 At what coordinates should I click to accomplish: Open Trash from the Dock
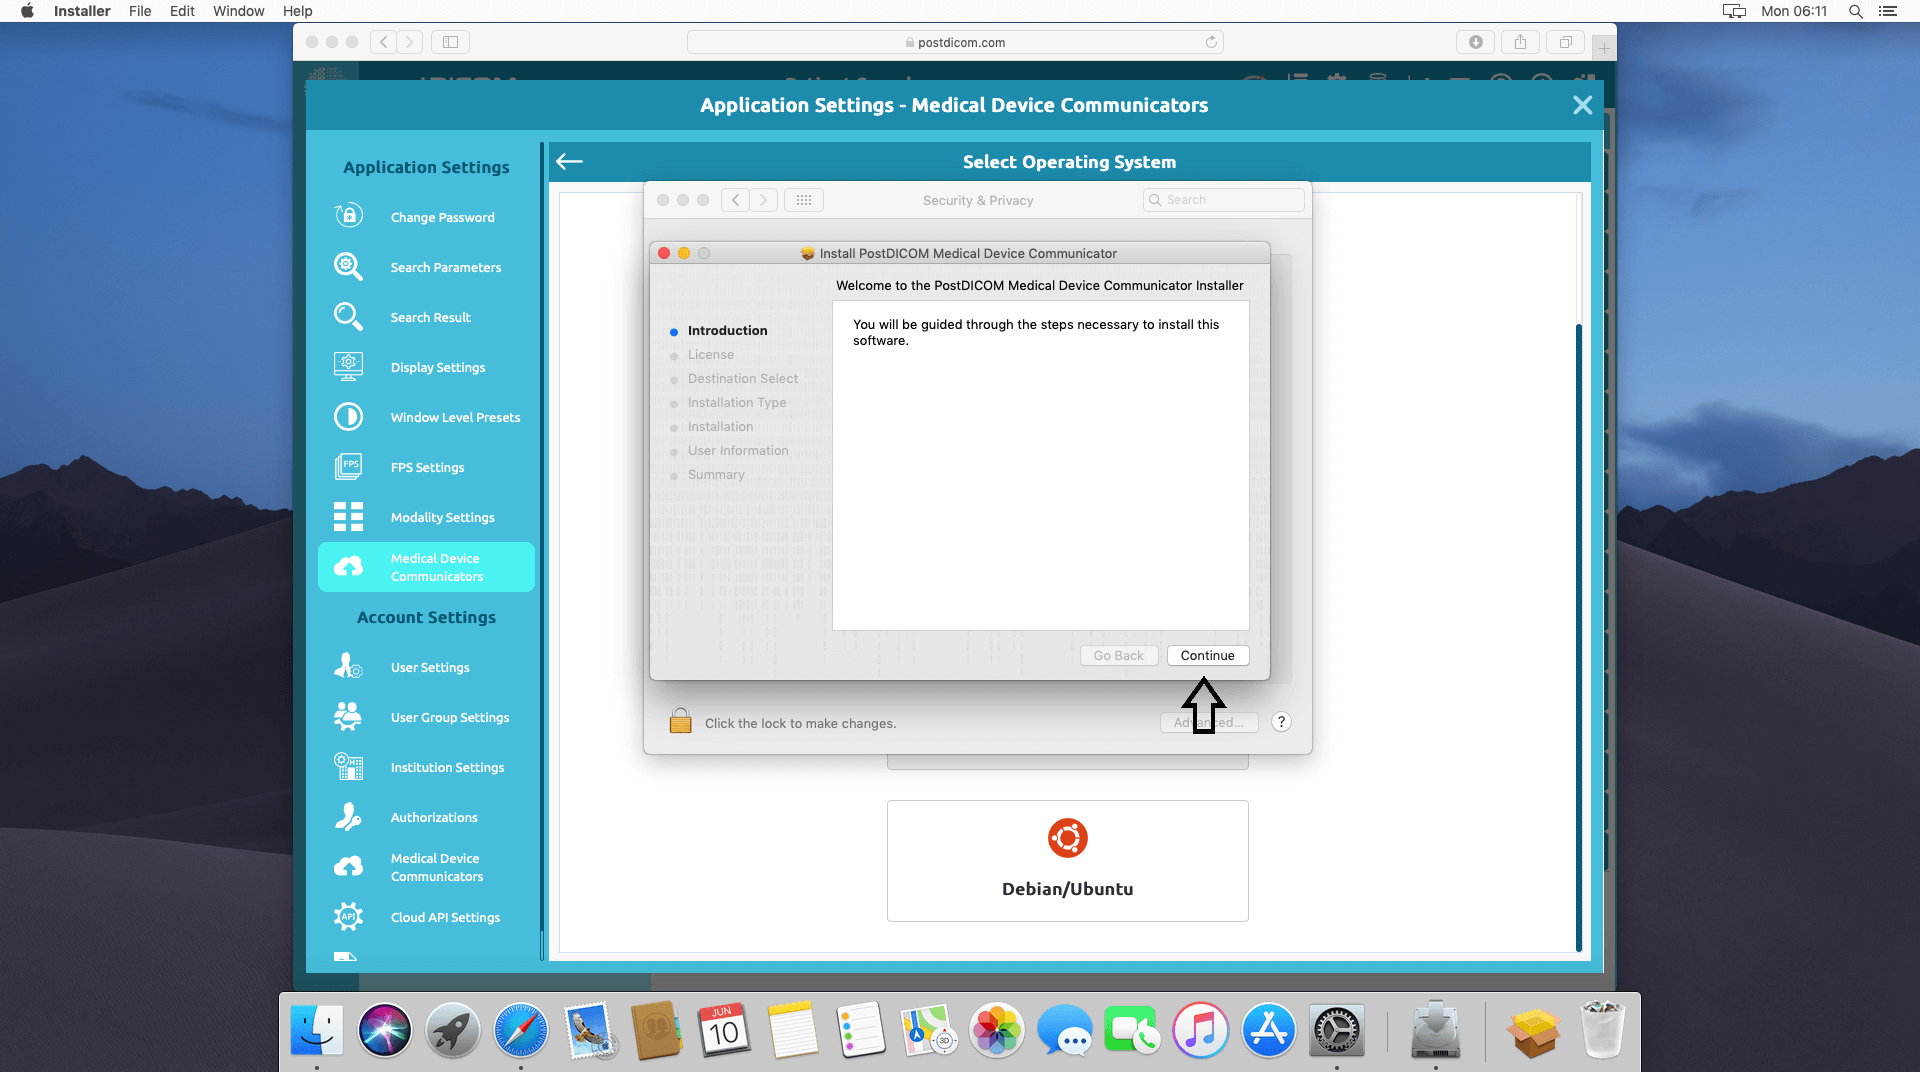tap(1602, 1031)
